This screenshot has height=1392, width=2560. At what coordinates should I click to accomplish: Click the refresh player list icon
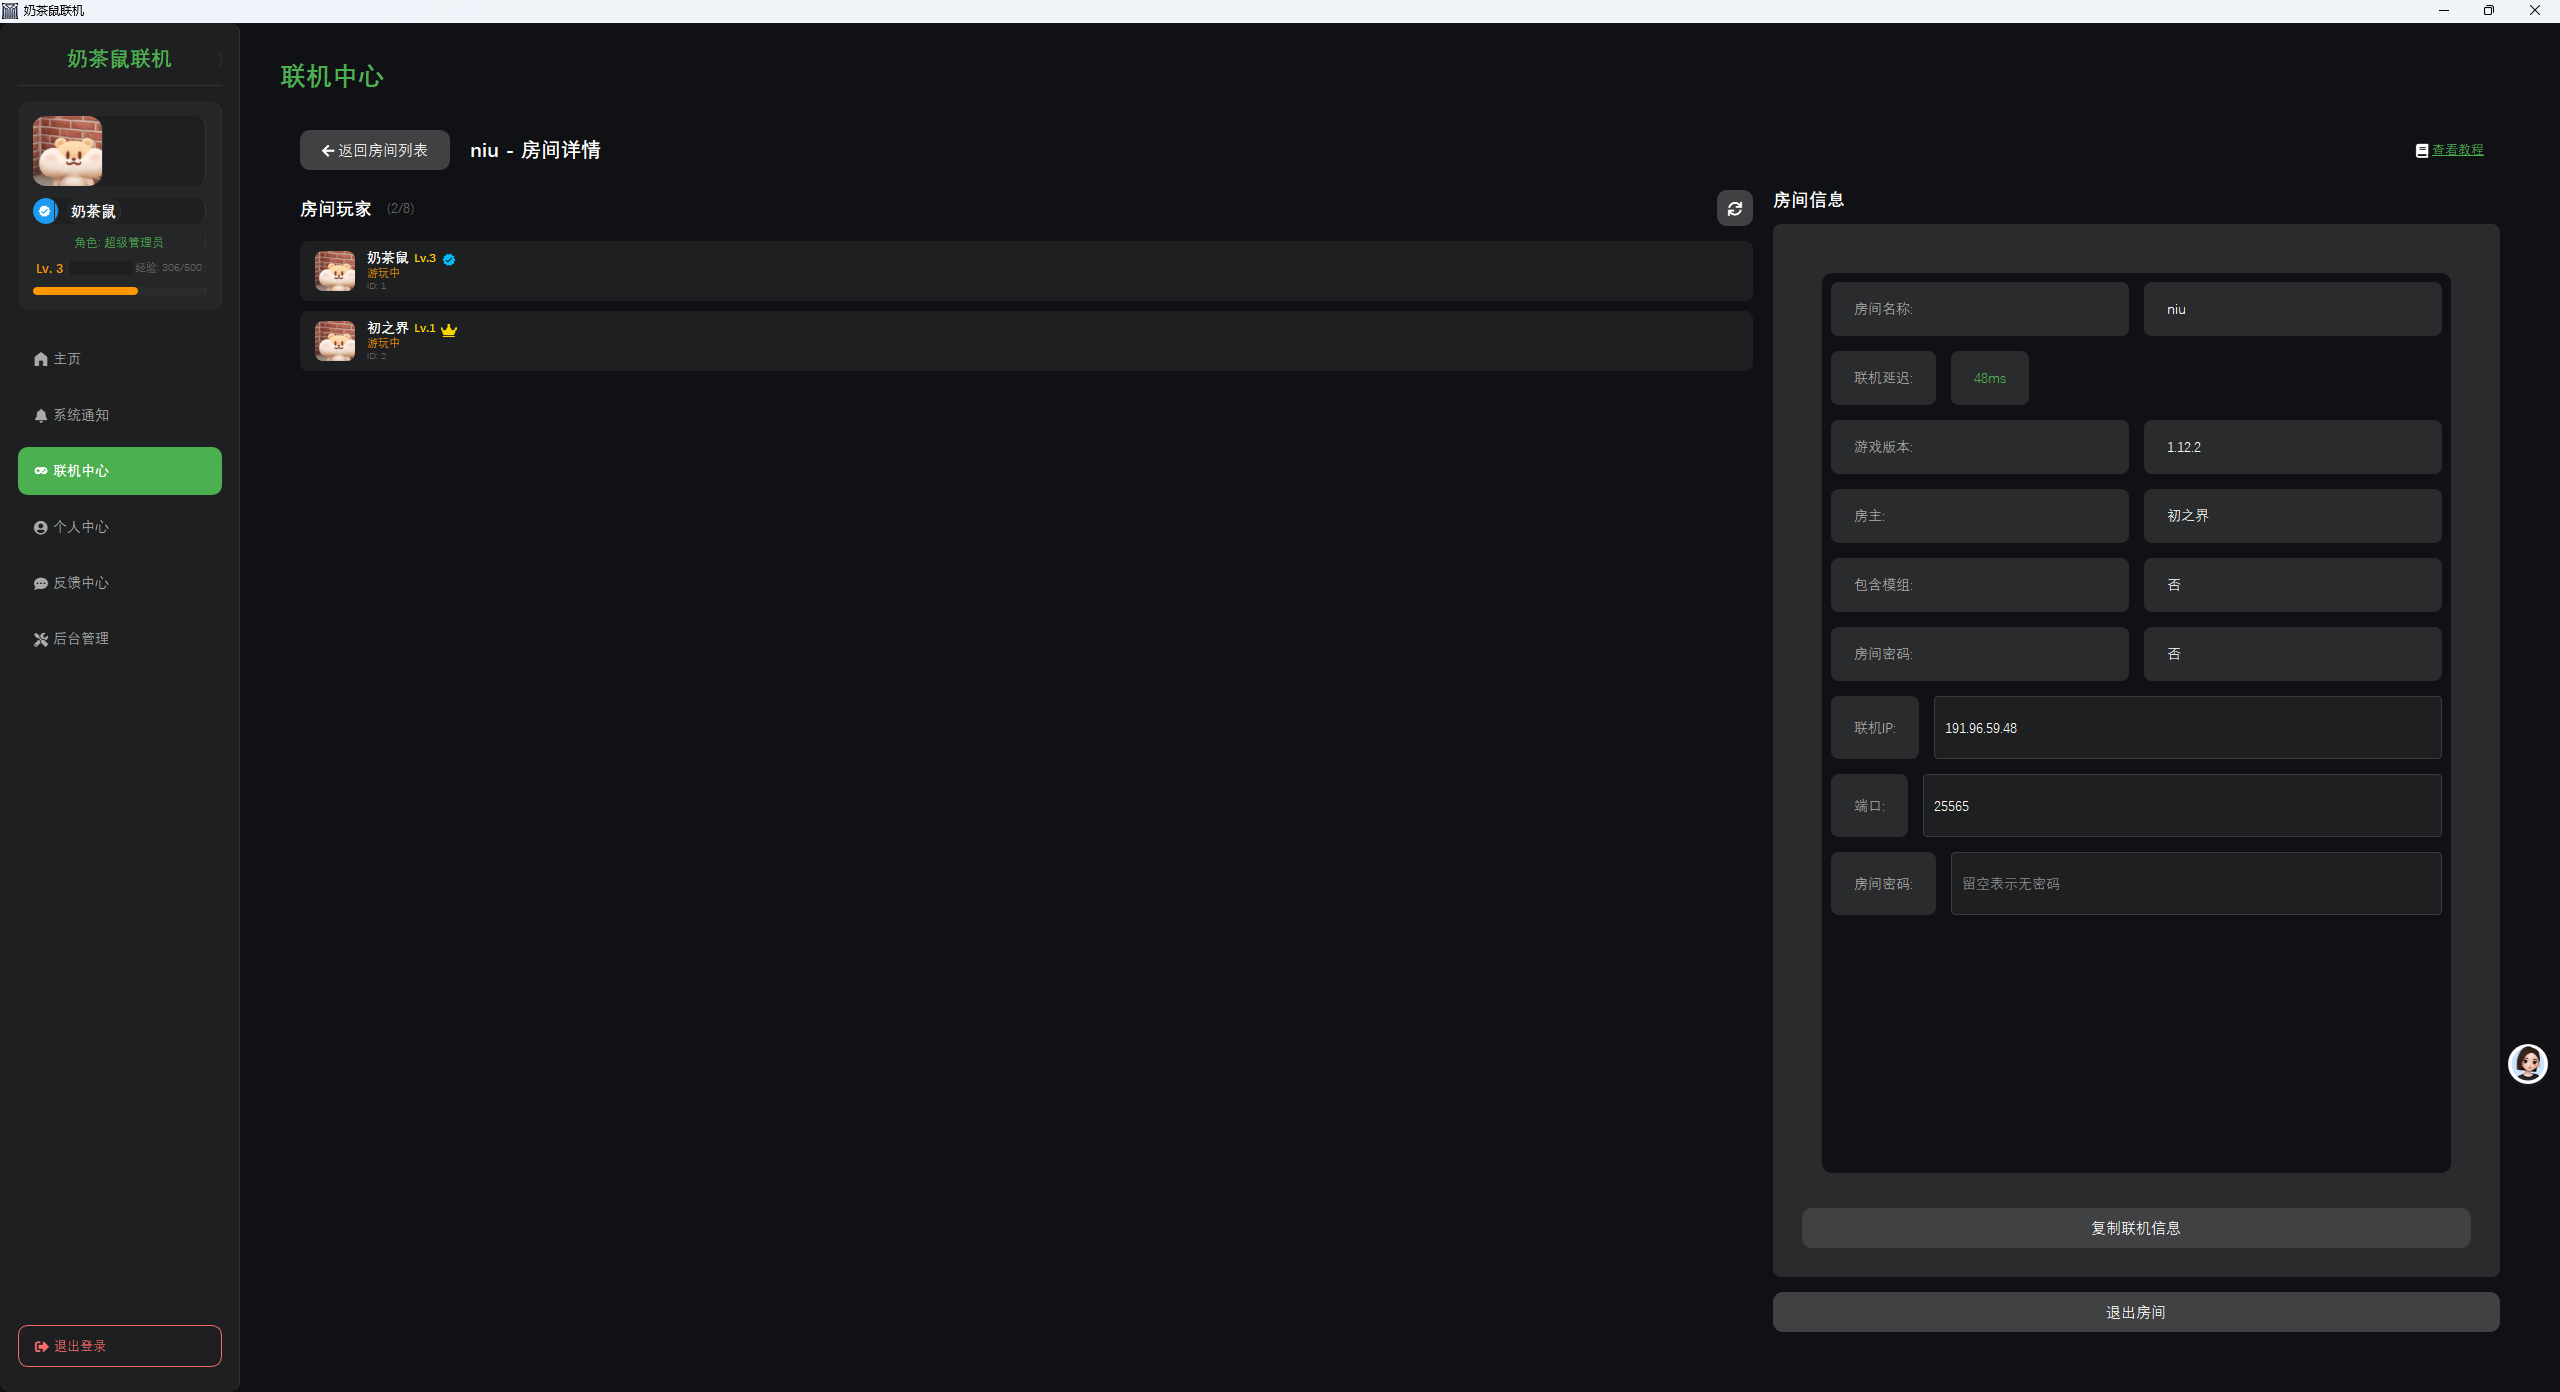1734,208
